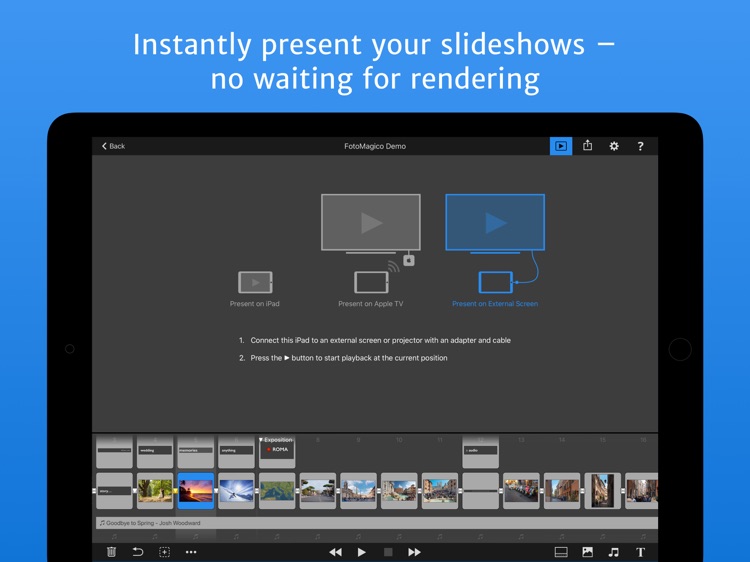Open the share/export icon in top bar
Image resolution: width=750 pixels, height=562 pixels.
587,145
